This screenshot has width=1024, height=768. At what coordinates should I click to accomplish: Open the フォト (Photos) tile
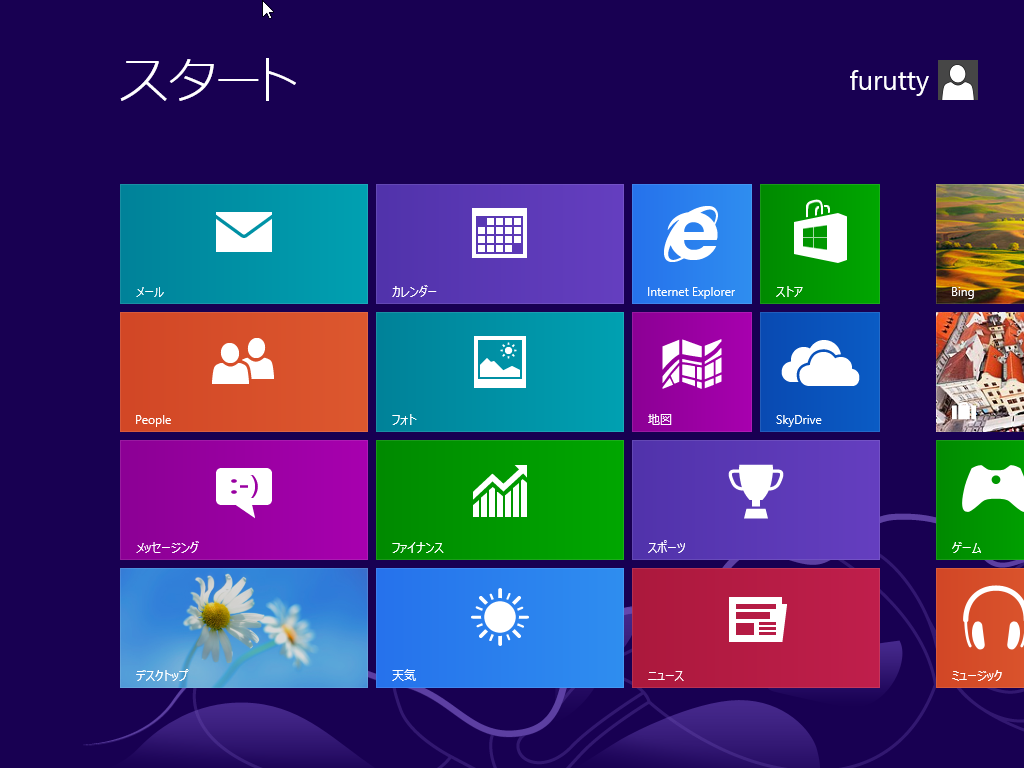tap(500, 372)
